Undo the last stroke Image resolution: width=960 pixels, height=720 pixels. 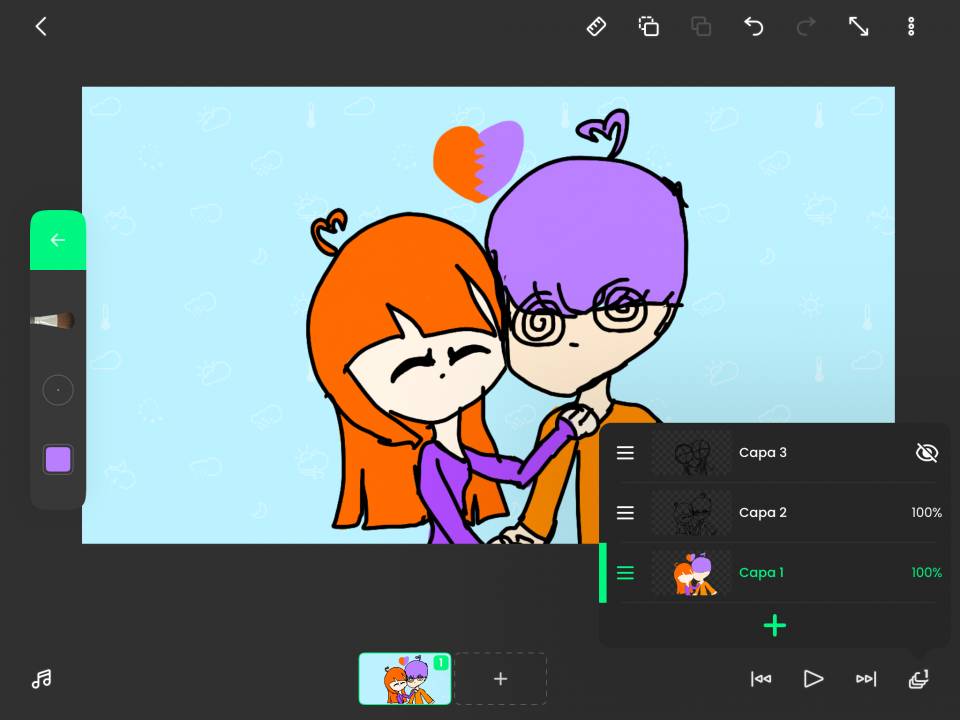pos(753,27)
